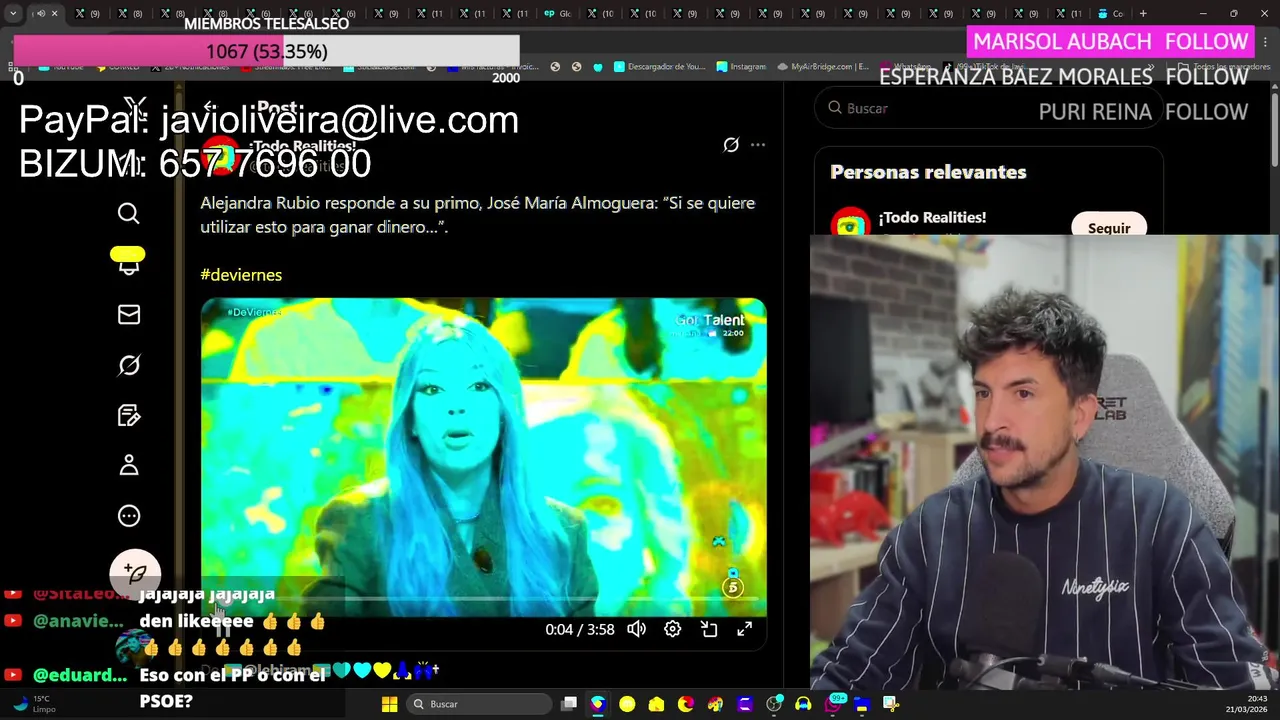Click the video time text 0:04 / 3:58

click(580, 630)
